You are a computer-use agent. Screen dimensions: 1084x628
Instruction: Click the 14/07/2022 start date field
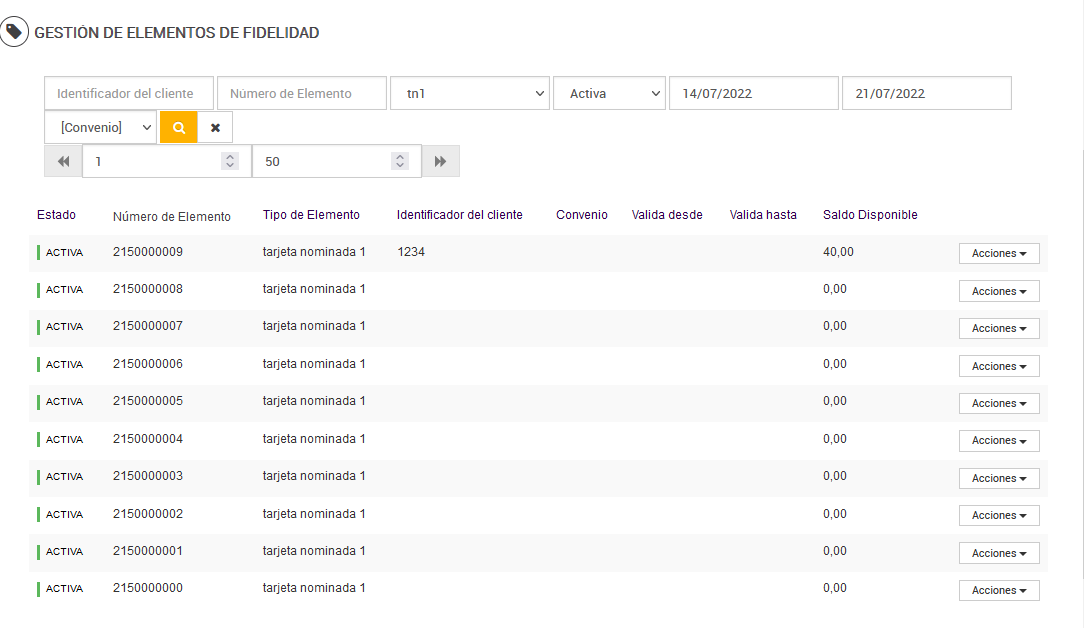click(x=753, y=93)
